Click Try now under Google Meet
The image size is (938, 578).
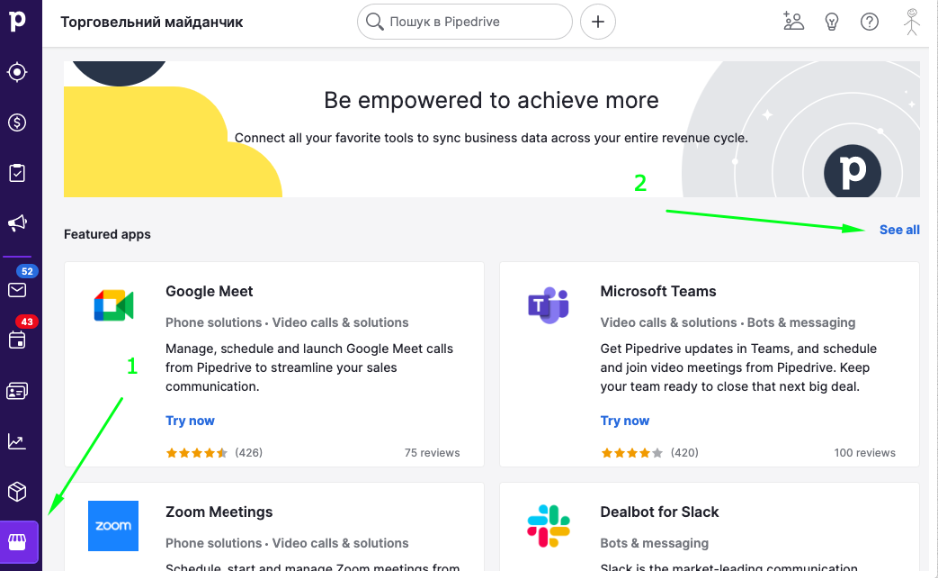pos(190,420)
